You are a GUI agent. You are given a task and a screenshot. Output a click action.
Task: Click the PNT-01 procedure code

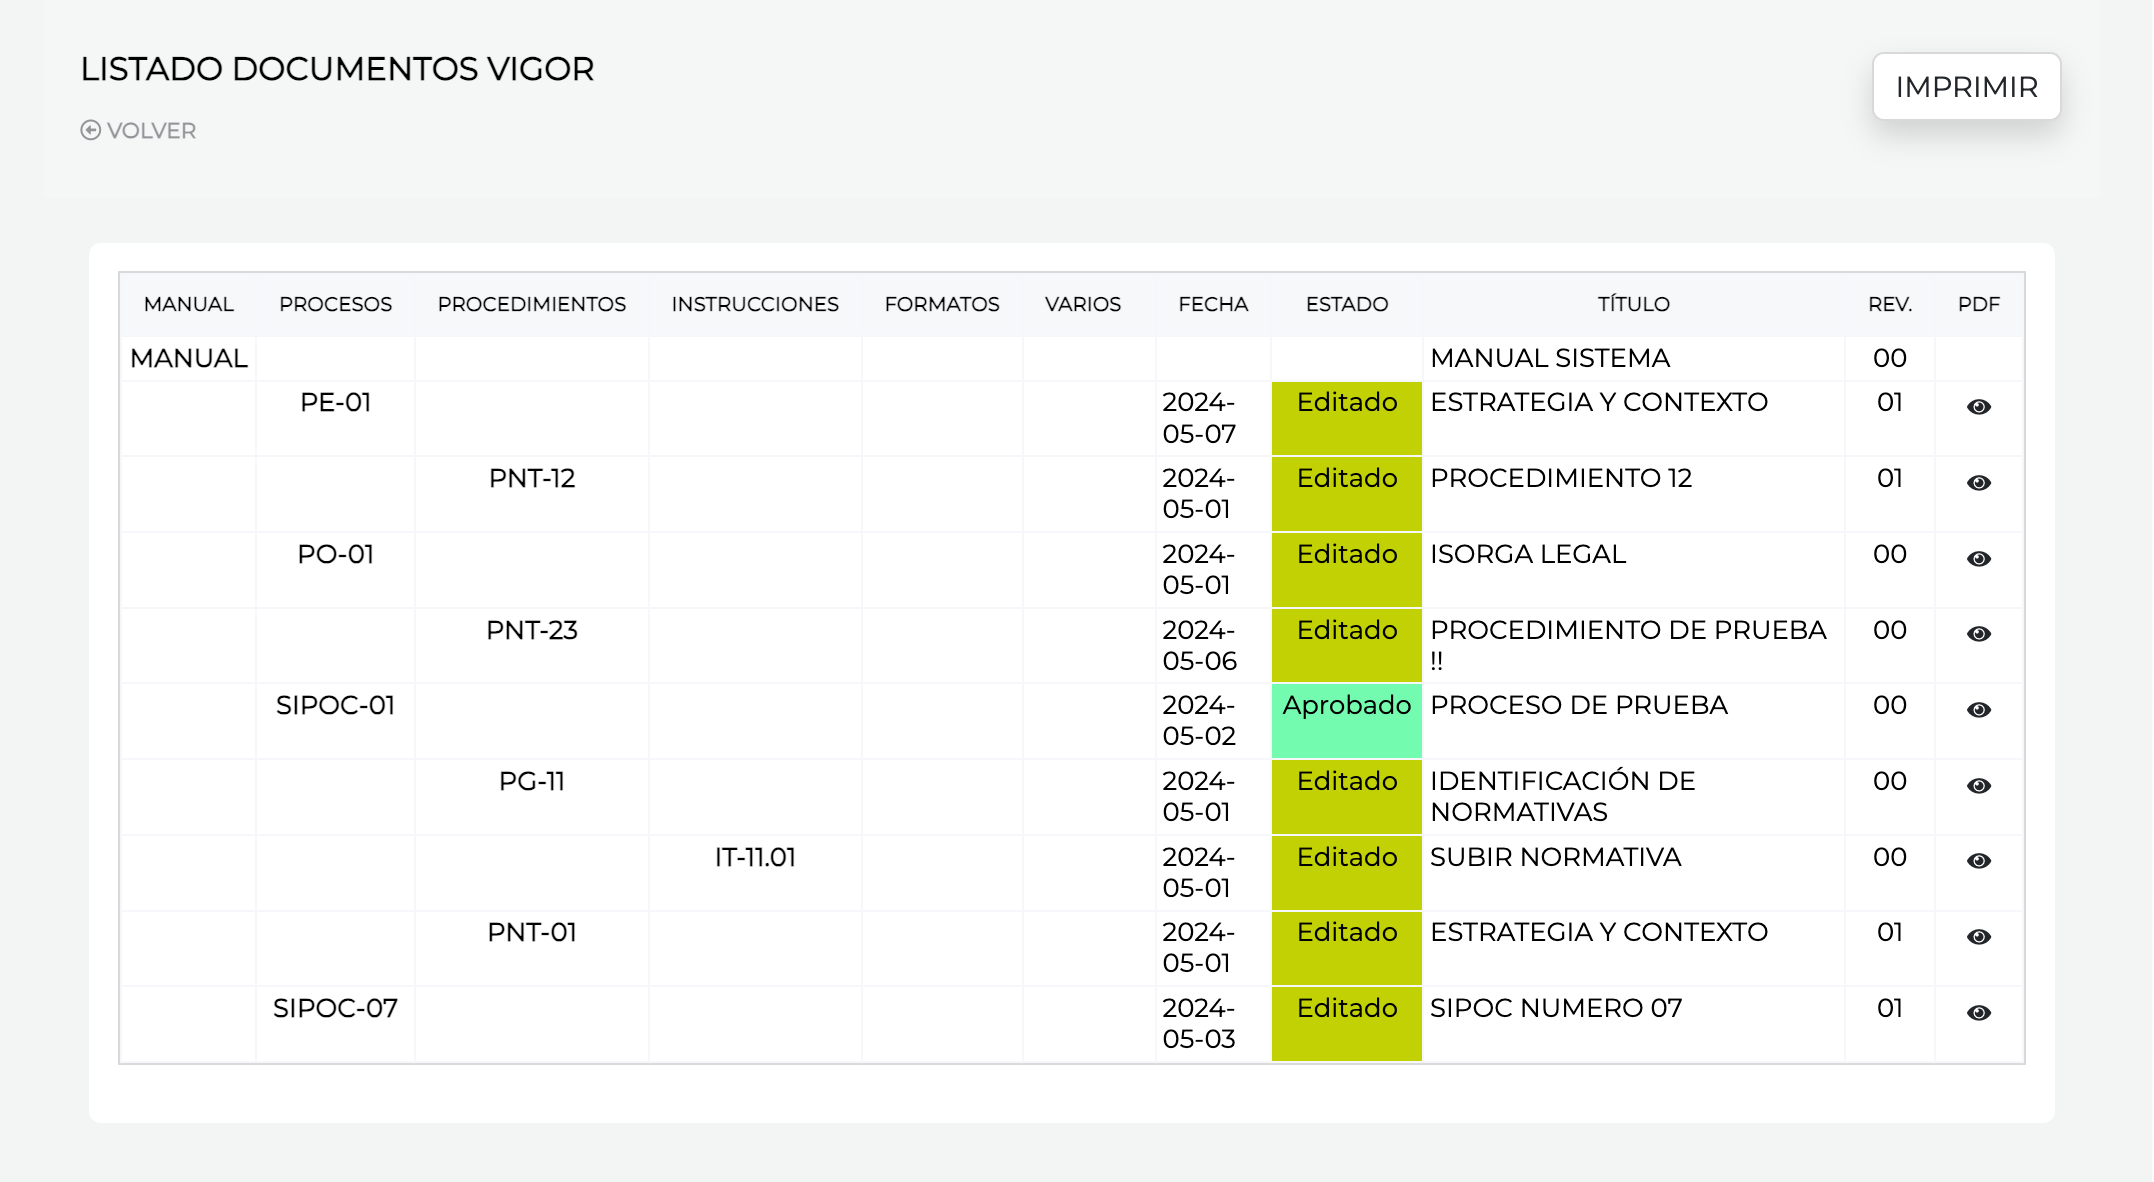(x=532, y=932)
